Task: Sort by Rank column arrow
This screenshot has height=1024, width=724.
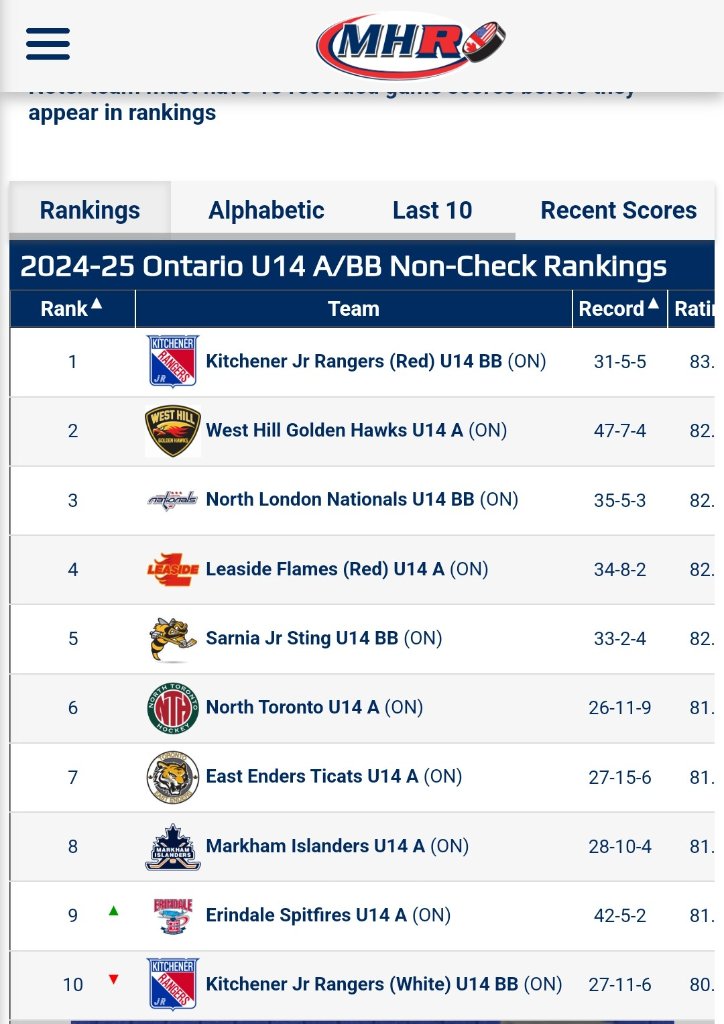Action: pos(97,304)
